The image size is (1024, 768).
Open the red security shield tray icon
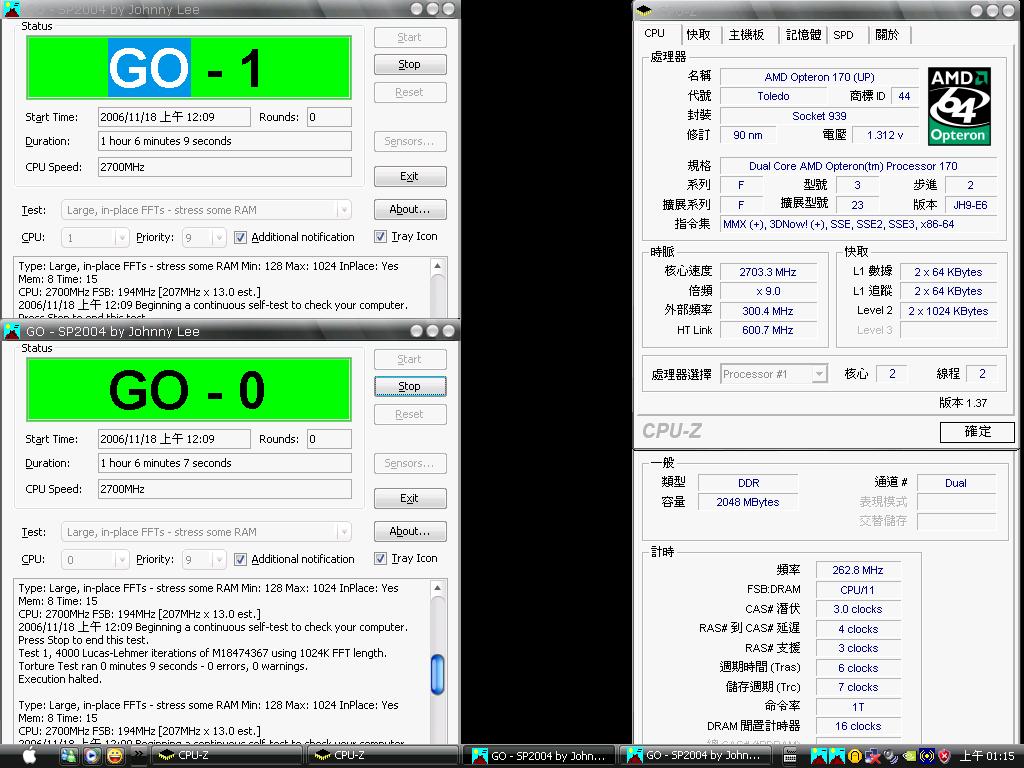pos(944,756)
